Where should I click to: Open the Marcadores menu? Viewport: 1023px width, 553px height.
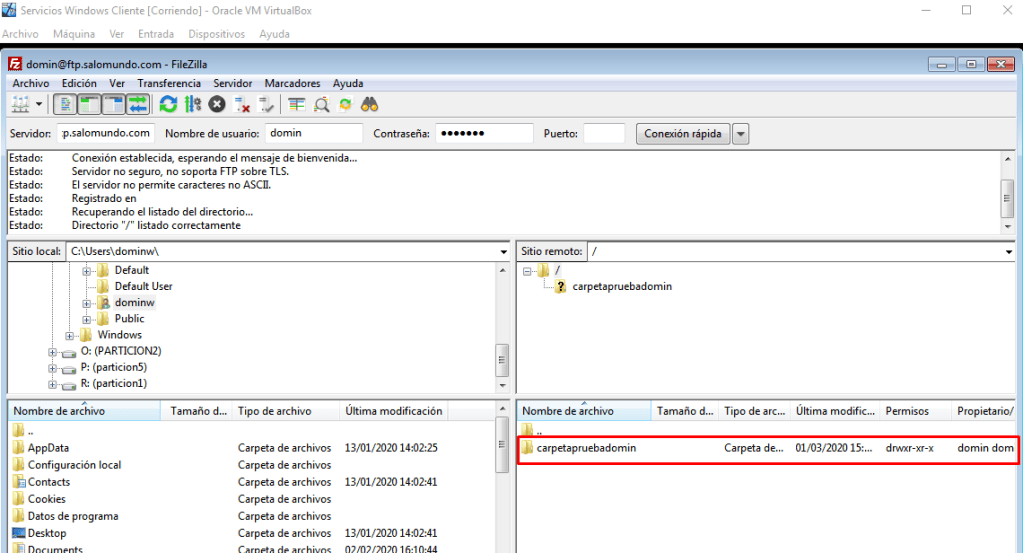[293, 83]
